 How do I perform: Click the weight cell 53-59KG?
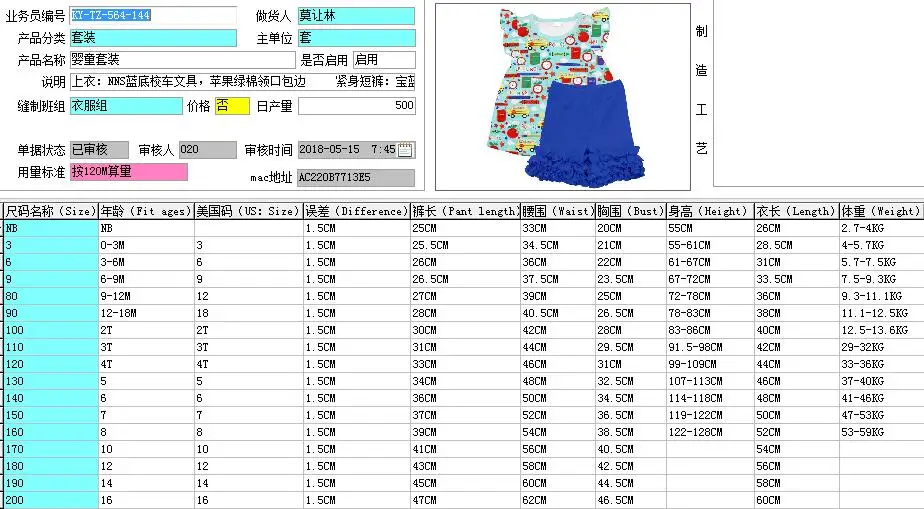tap(882, 432)
